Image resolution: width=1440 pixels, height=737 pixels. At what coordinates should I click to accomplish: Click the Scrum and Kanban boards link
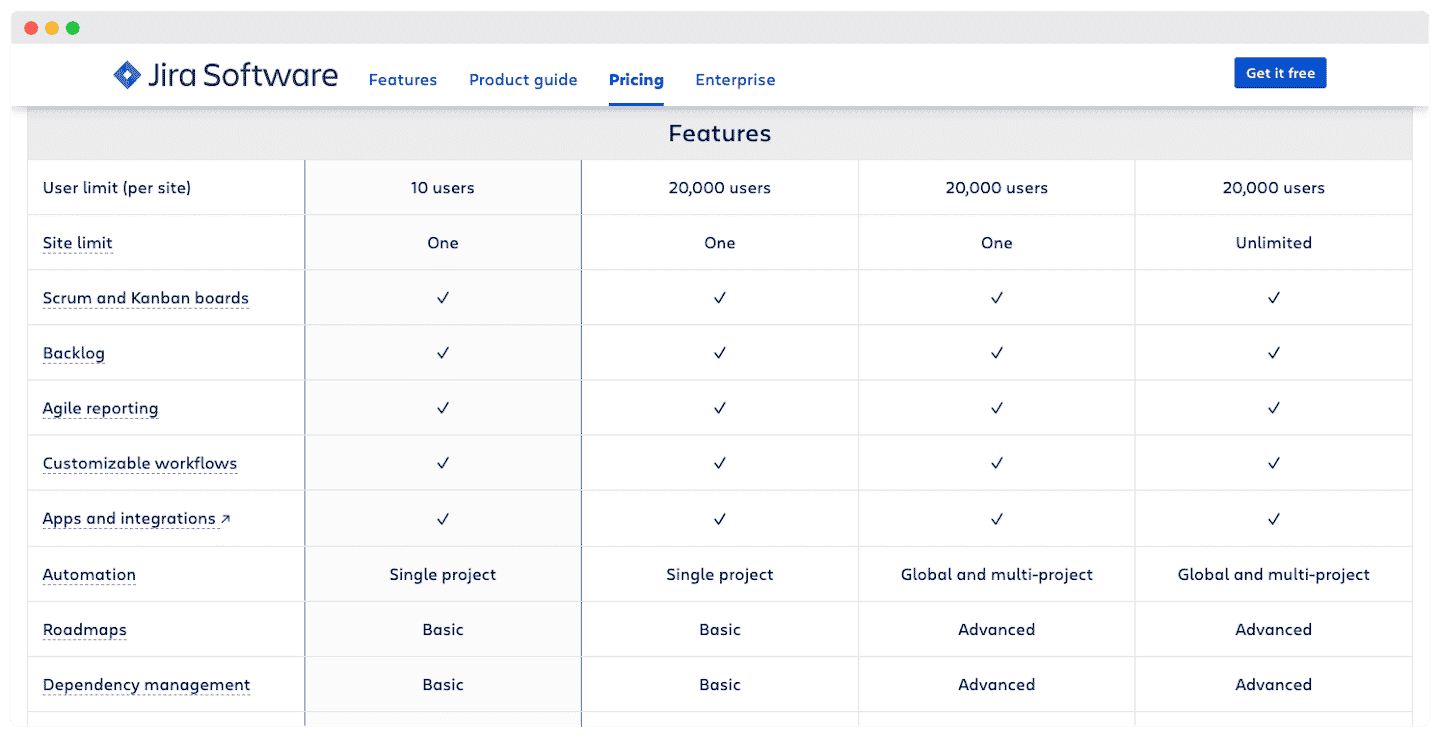tap(146, 298)
